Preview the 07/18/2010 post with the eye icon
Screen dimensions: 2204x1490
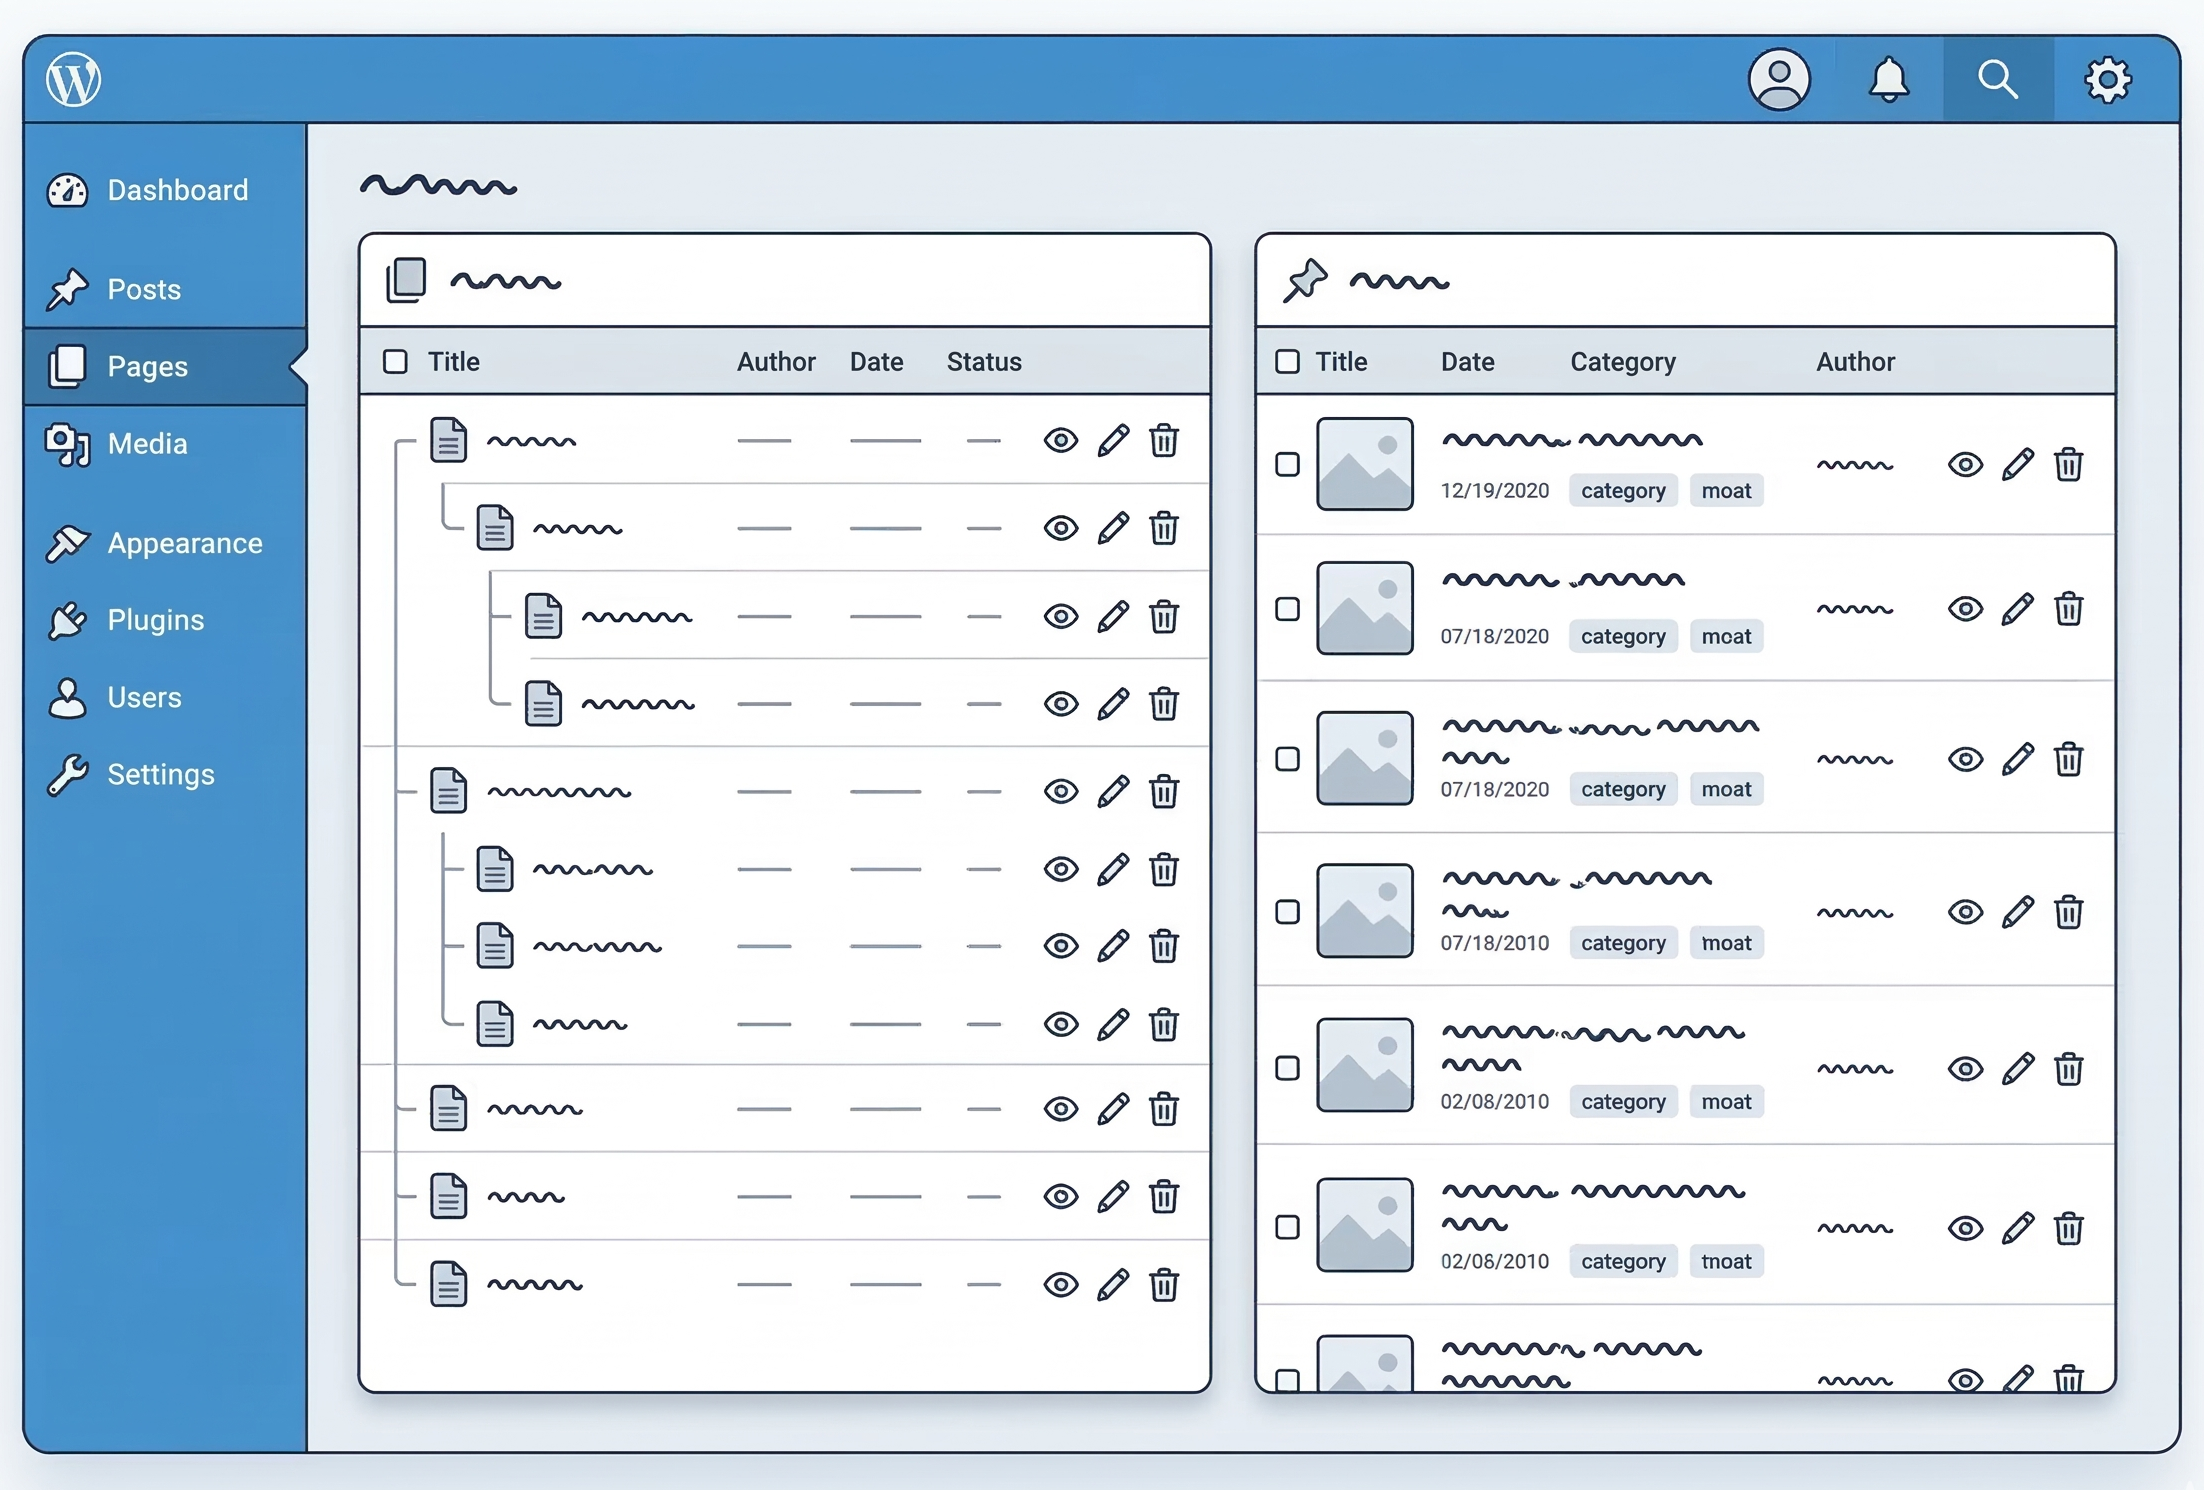pos(1965,912)
